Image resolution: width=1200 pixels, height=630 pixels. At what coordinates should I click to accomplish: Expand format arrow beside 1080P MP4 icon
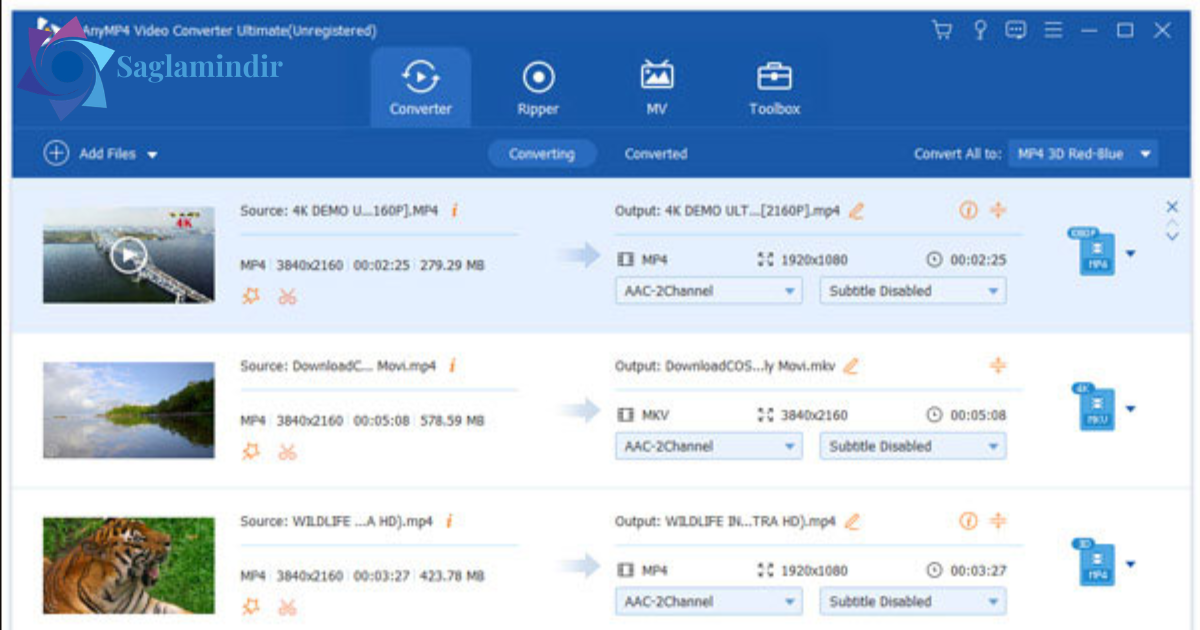tap(1130, 254)
